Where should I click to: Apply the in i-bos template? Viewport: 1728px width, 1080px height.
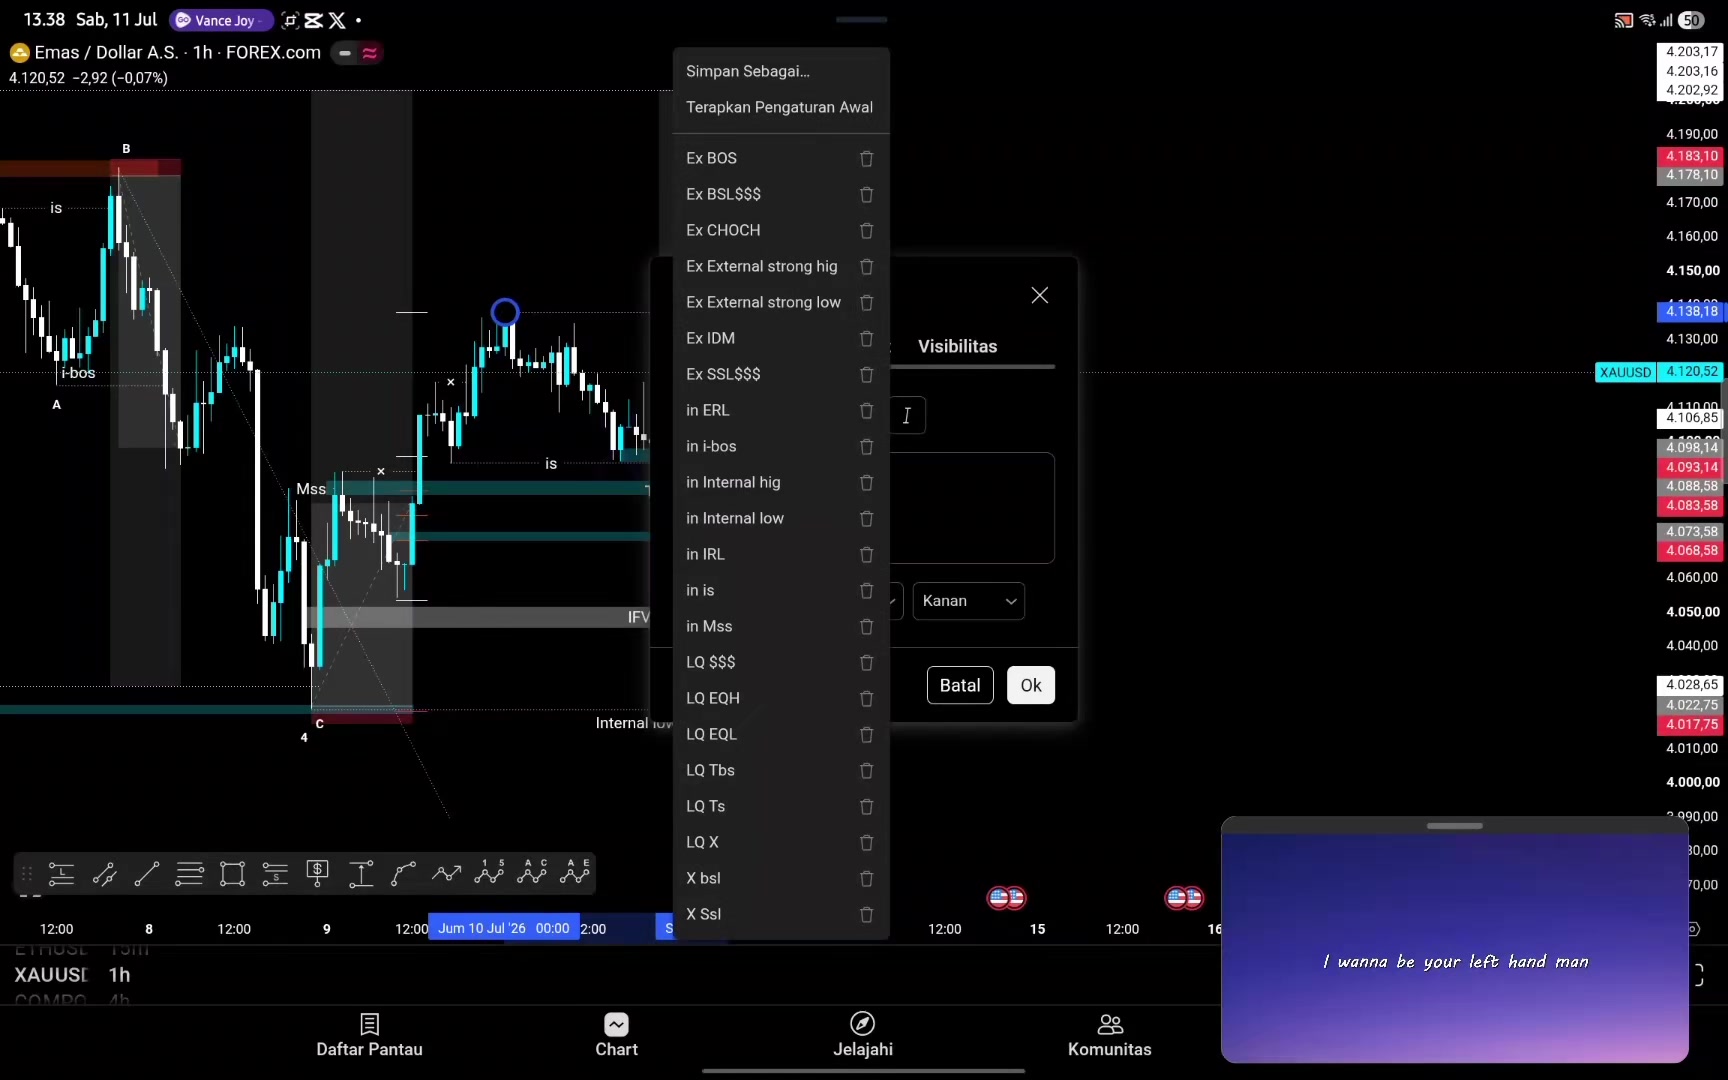pos(711,446)
